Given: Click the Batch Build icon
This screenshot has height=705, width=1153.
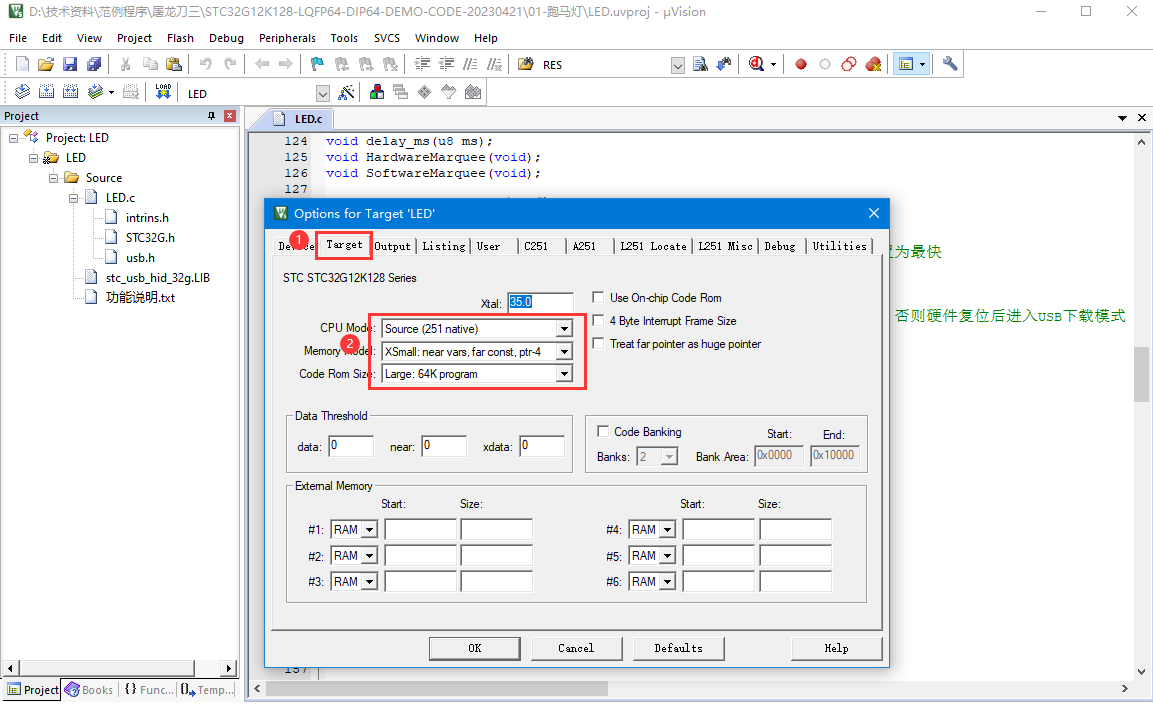Looking at the screenshot, I should (x=95, y=92).
